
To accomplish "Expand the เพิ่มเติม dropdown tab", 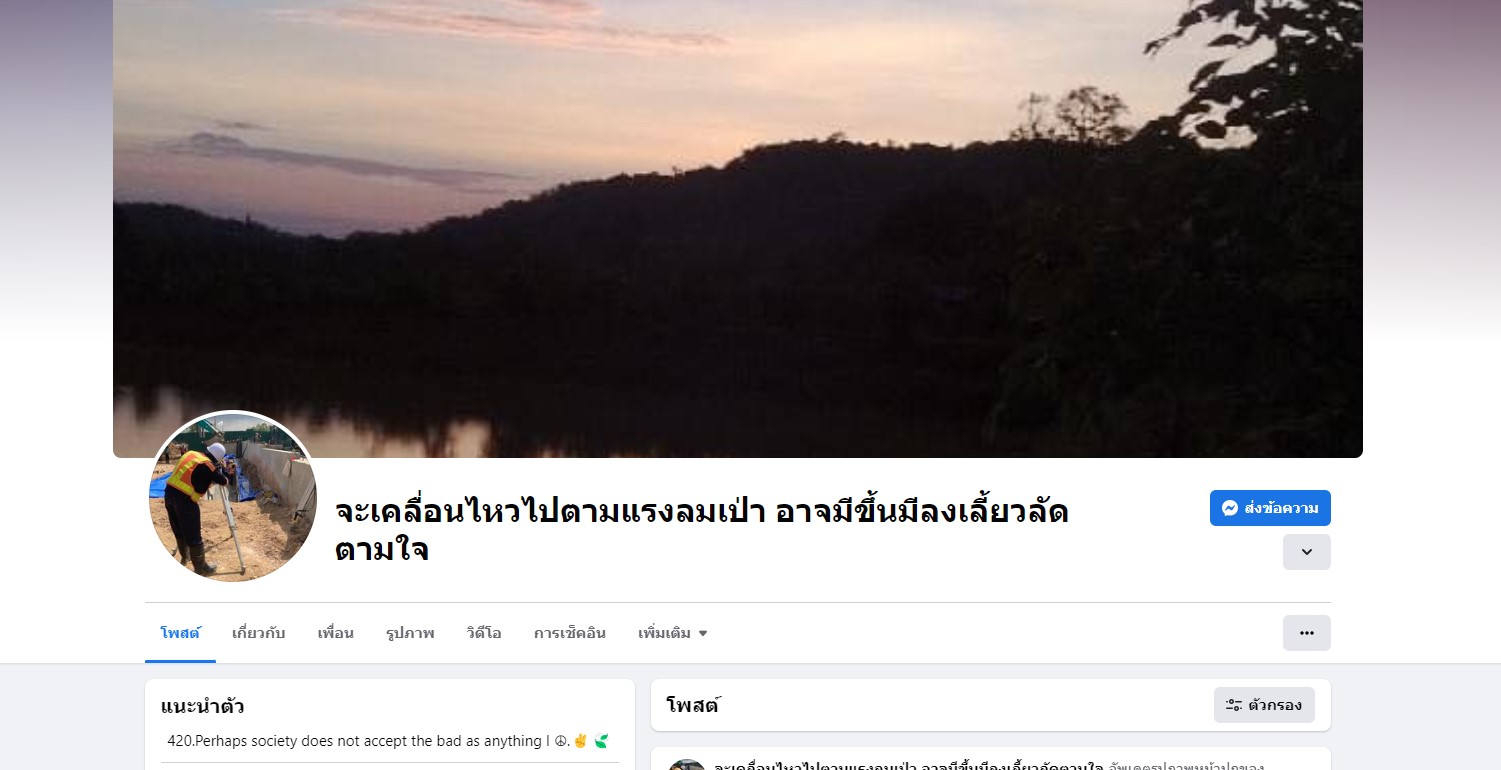I will [x=672, y=633].
